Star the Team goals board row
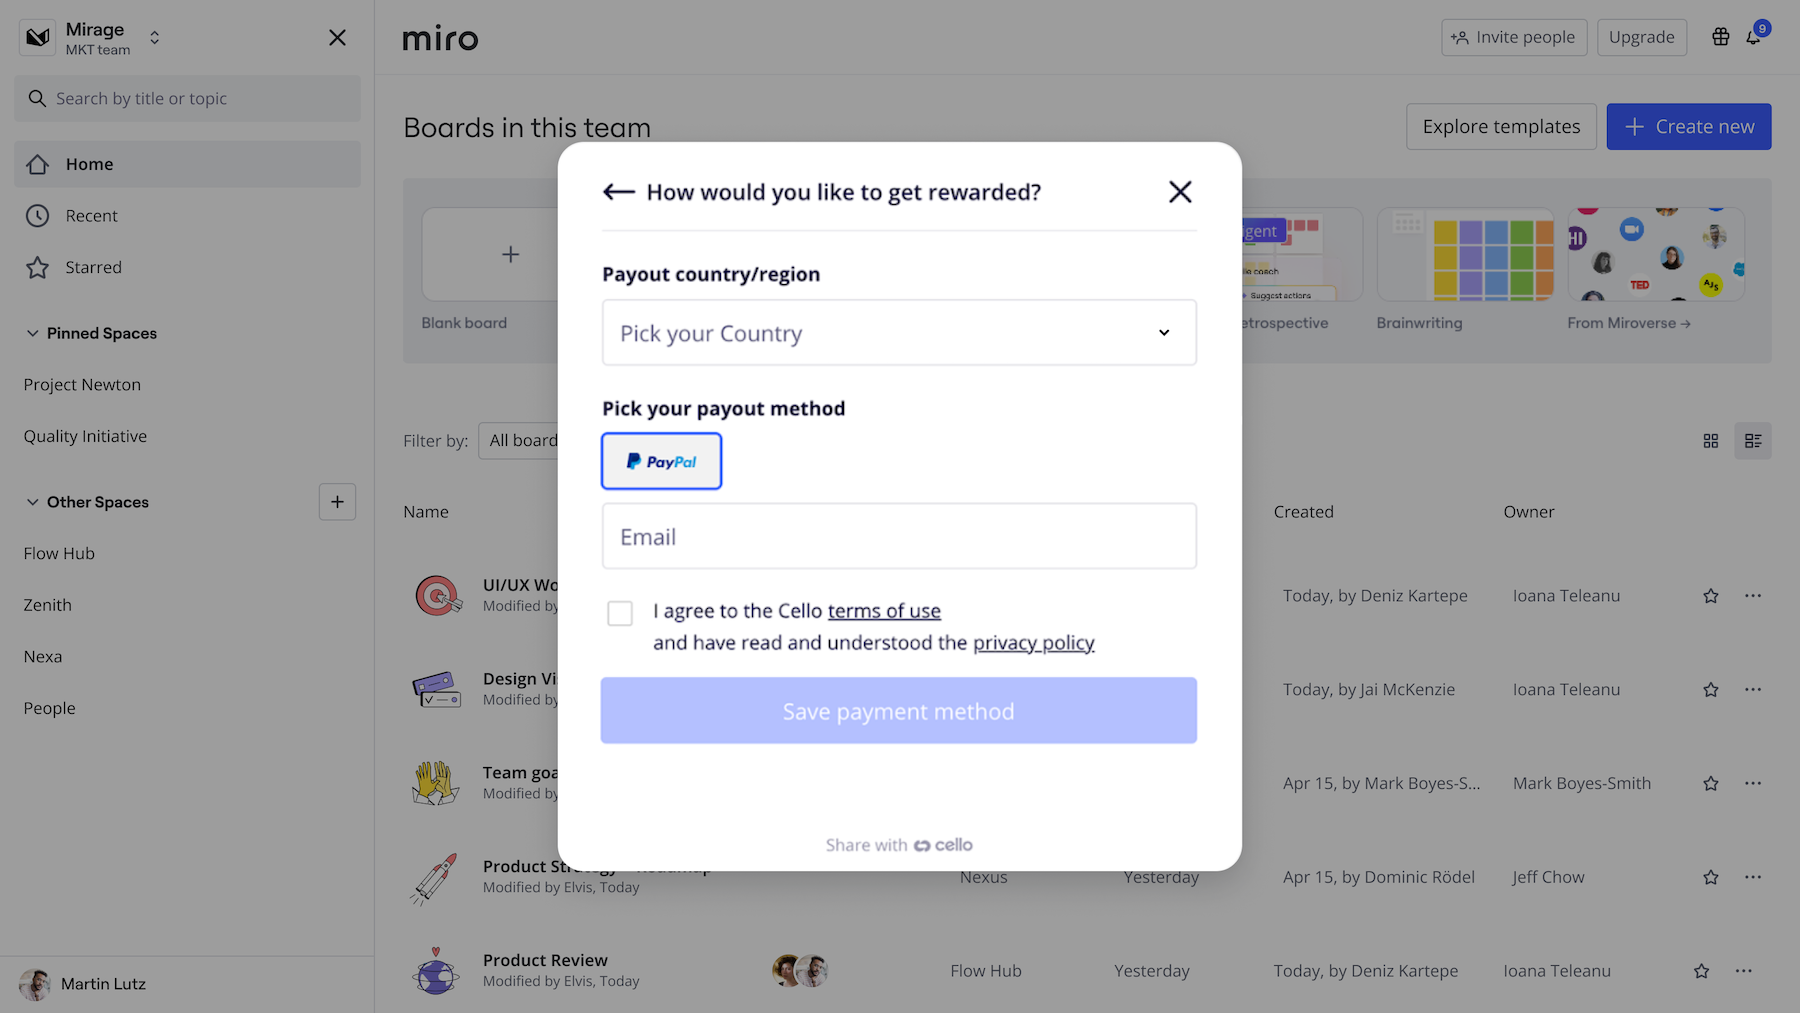 [1711, 784]
